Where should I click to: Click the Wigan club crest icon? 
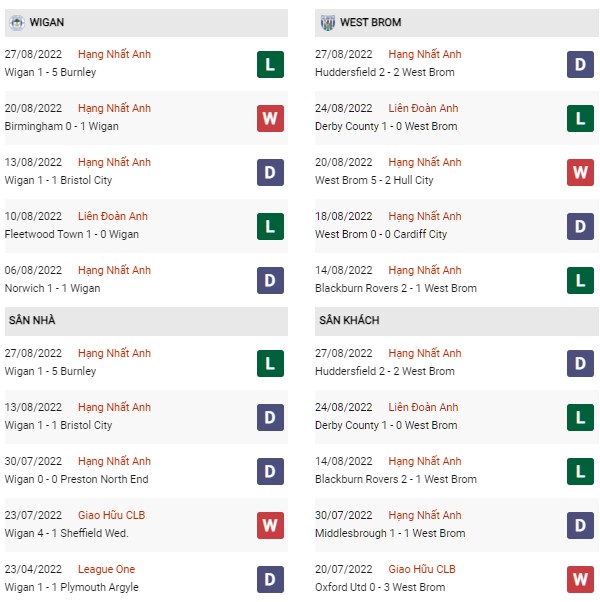17,23
